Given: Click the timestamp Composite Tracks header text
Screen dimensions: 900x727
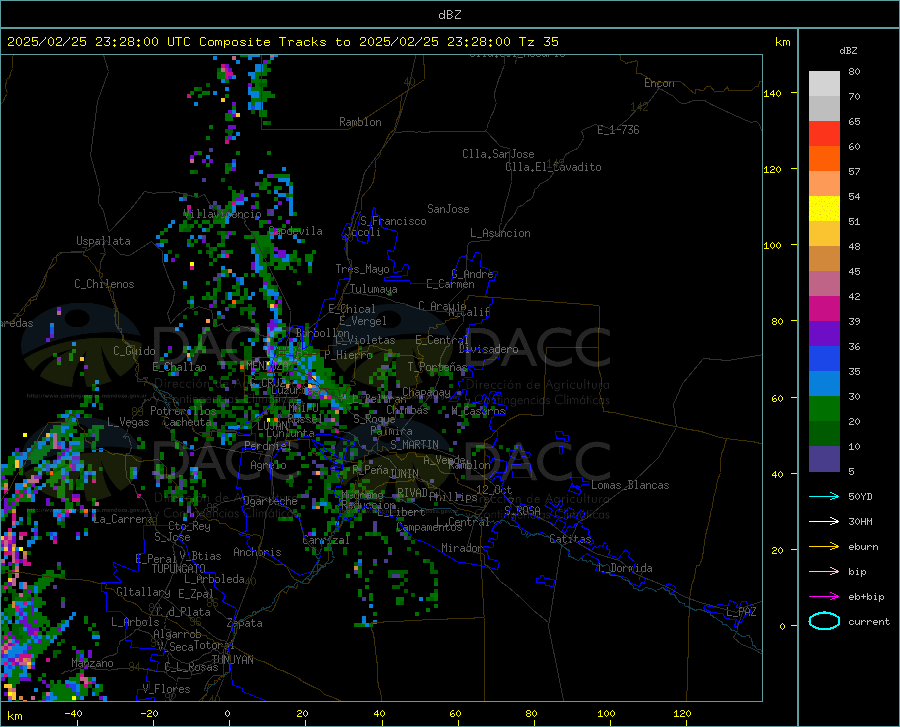Looking at the screenshot, I should (x=282, y=42).
